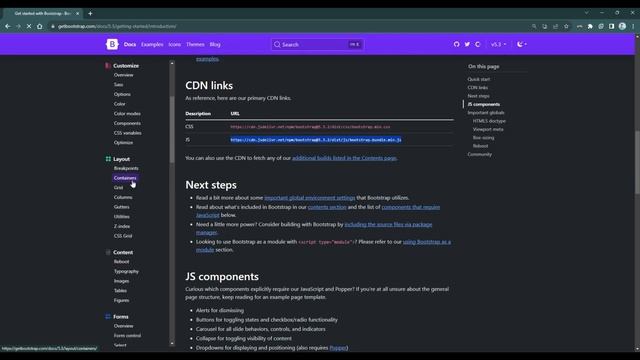Jump to CDN links in page outline
The image size is (640, 360).
478,87
